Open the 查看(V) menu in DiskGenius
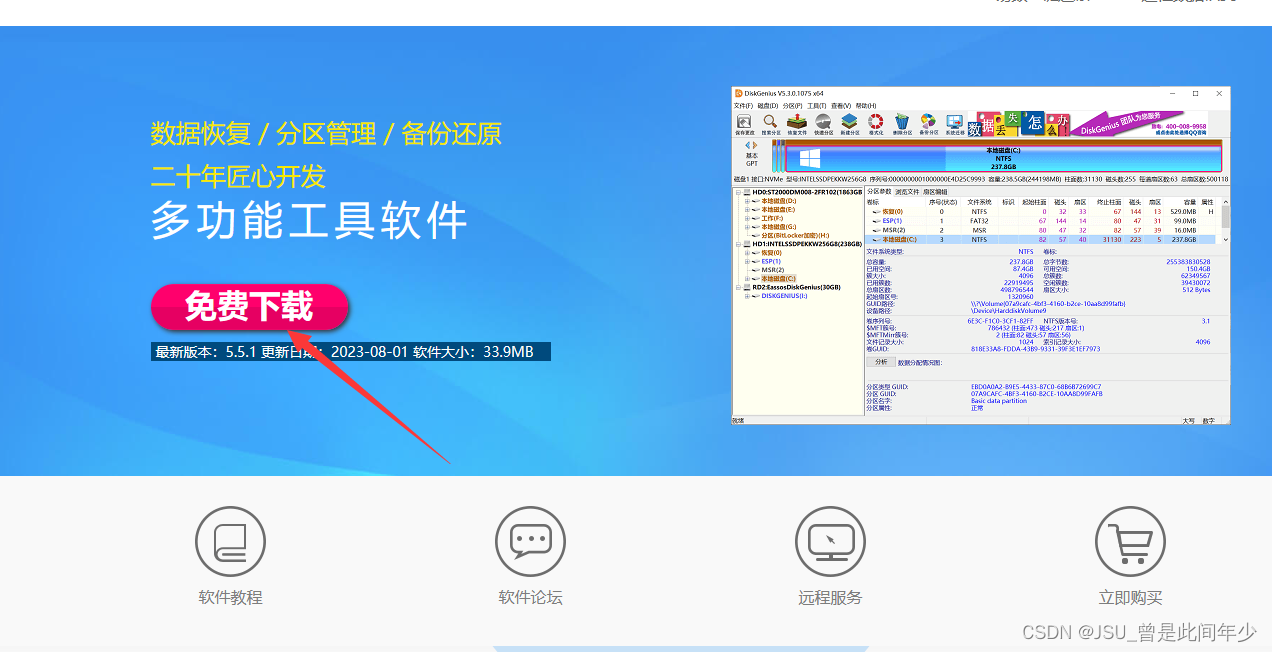Viewport: 1272px width, 652px height. click(x=841, y=106)
